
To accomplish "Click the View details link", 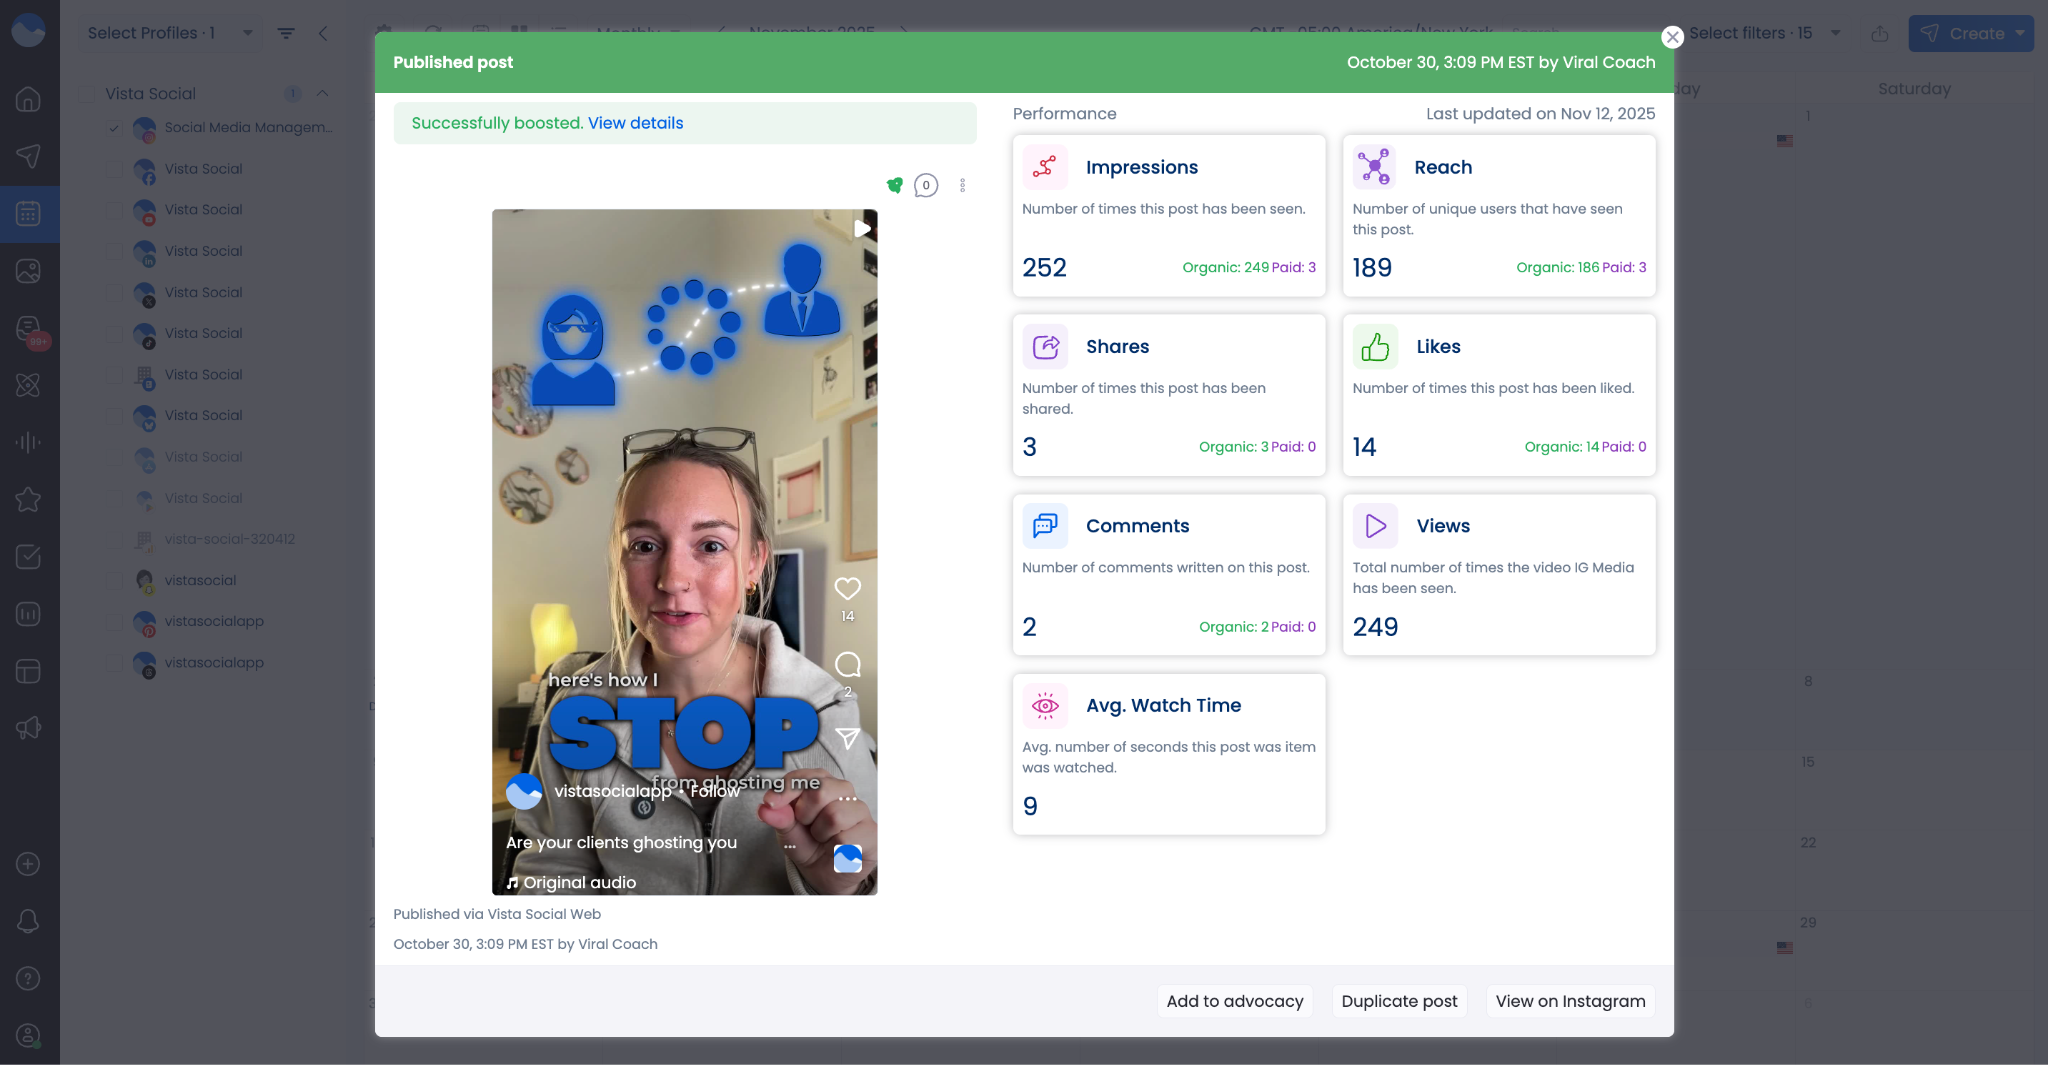I will tap(635, 123).
